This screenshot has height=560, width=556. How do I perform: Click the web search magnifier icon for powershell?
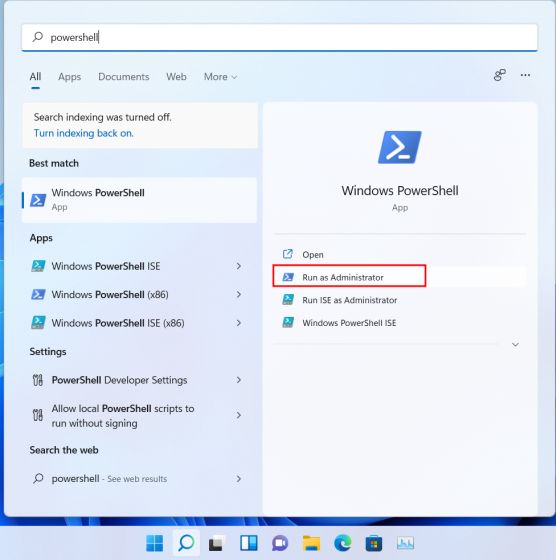pos(38,478)
